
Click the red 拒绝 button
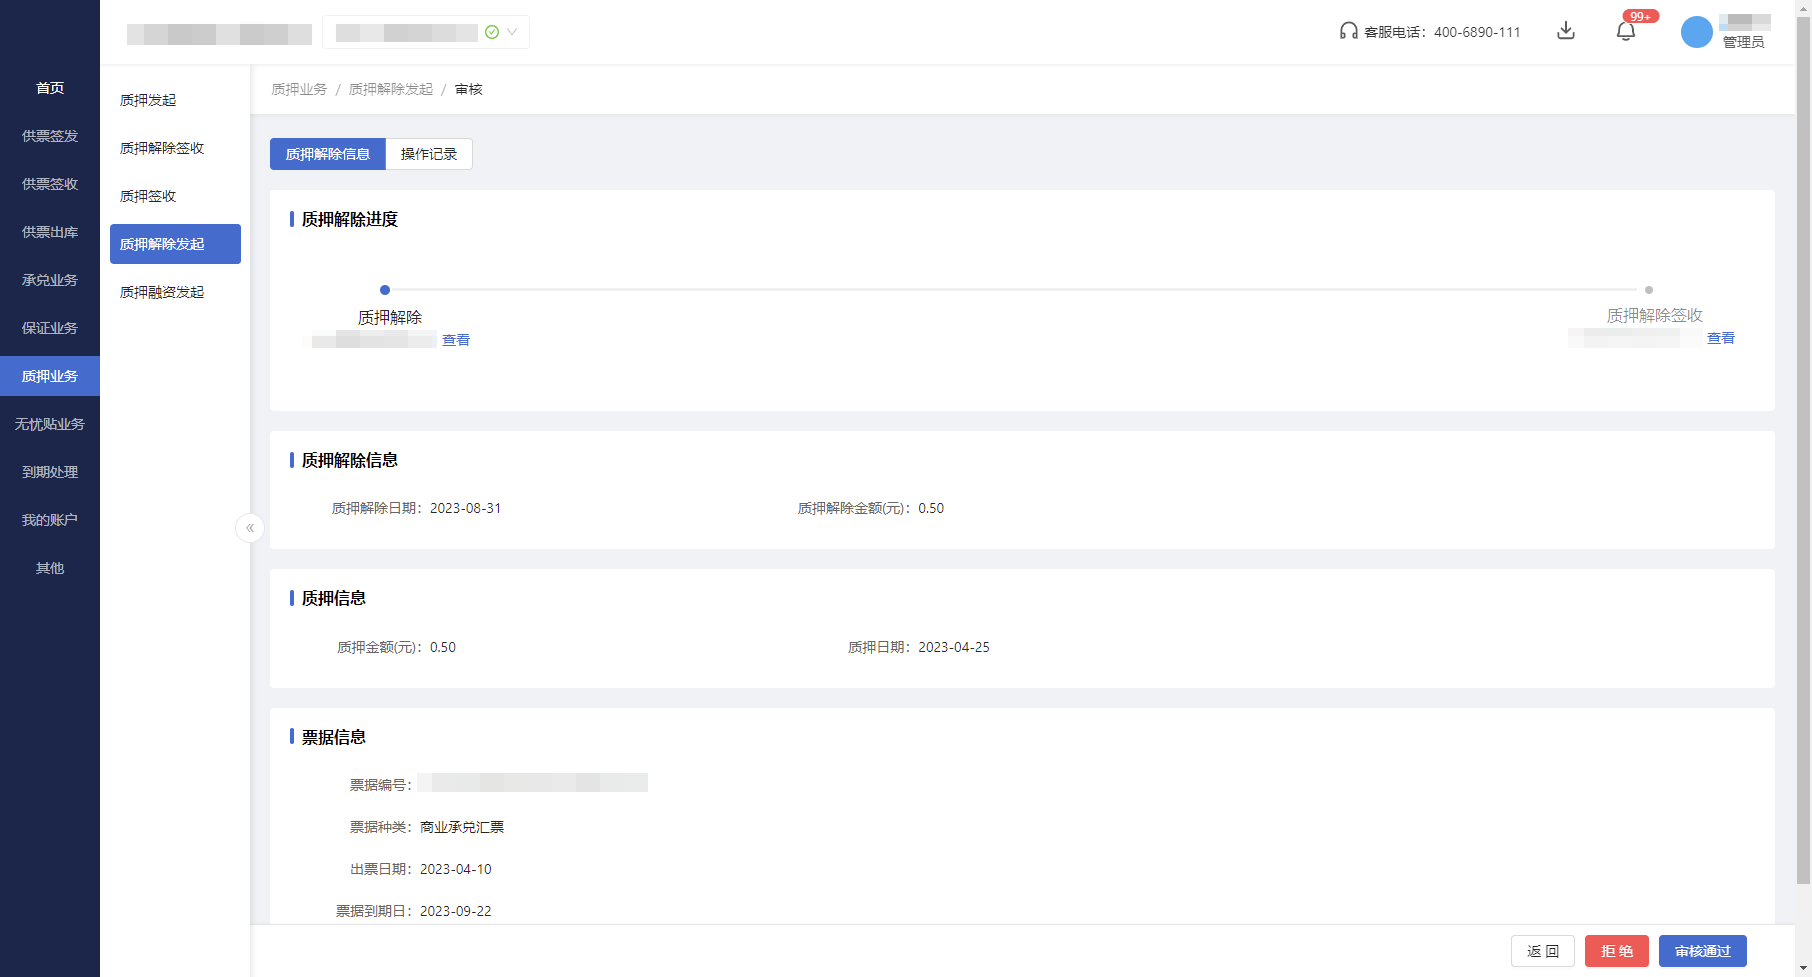[1616, 951]
